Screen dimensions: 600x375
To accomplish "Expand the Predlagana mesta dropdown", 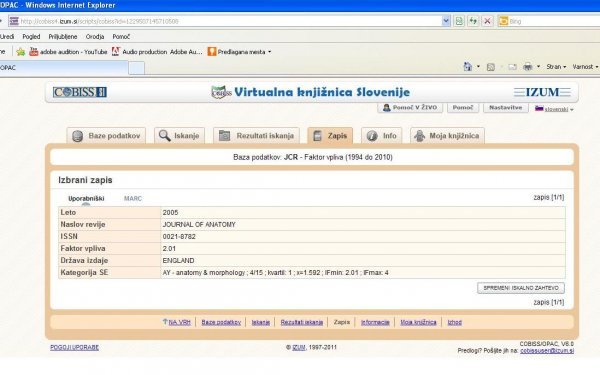I will (x=269, y=52).
